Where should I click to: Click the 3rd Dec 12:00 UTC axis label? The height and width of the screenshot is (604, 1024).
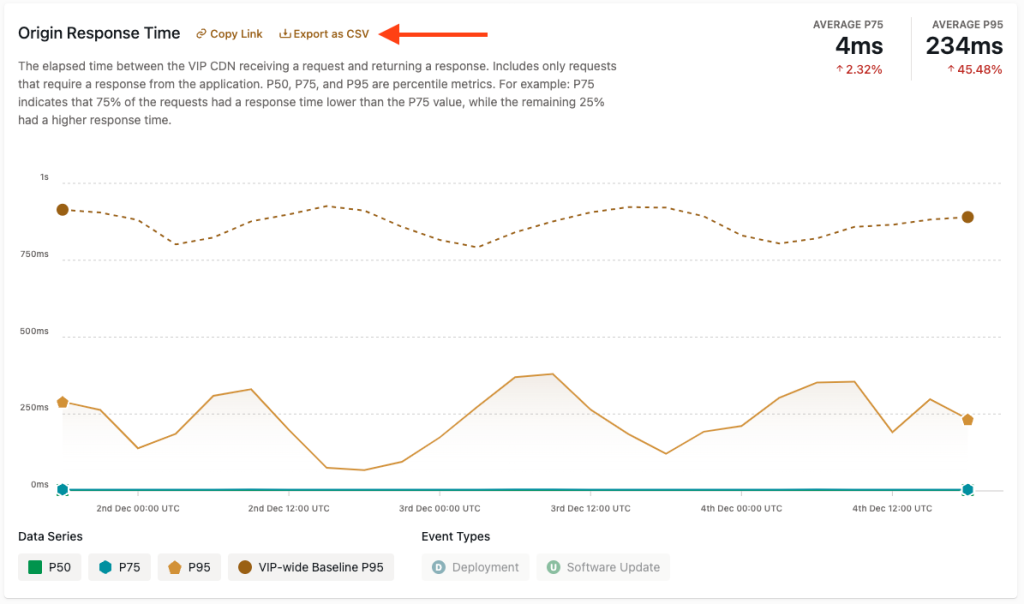pyautogui.click(x=590, y=508)
